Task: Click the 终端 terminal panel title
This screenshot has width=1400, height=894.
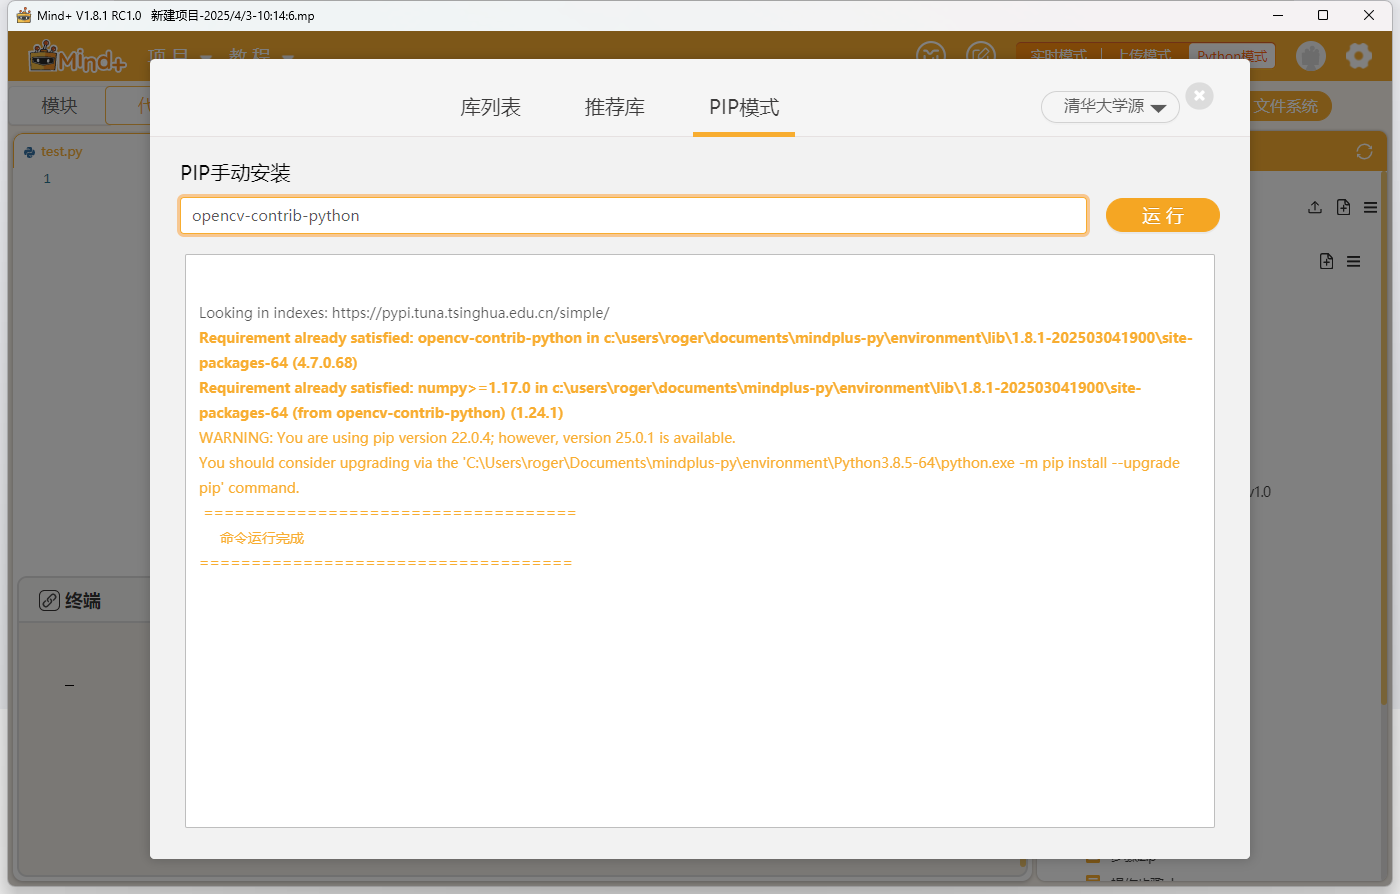Action: (x=83, y=600)
